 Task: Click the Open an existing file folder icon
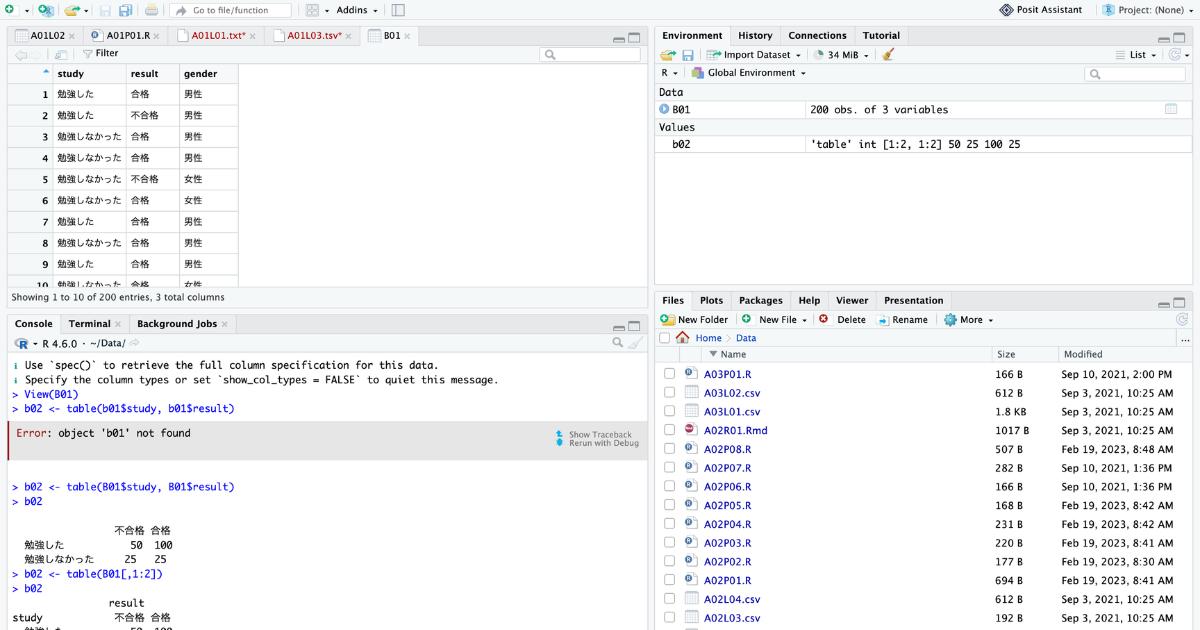tap(71, 10)
